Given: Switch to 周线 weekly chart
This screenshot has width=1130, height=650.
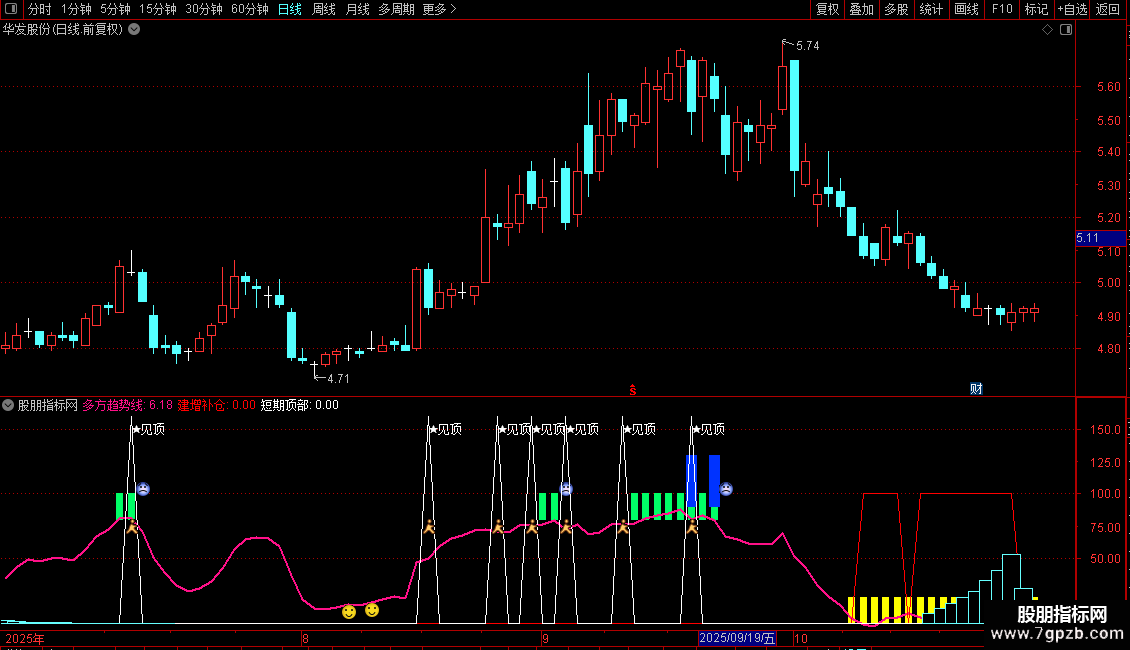Looking at the screenshot, I should (x=324, y=9).
